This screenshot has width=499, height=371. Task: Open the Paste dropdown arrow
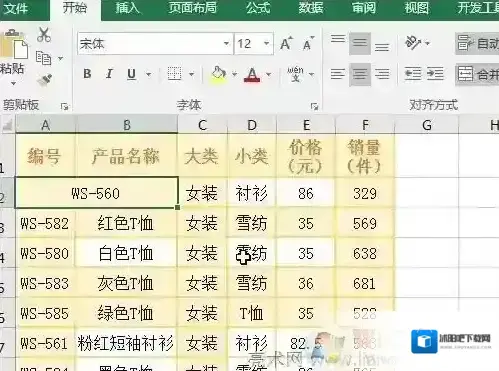click(13, 83)
